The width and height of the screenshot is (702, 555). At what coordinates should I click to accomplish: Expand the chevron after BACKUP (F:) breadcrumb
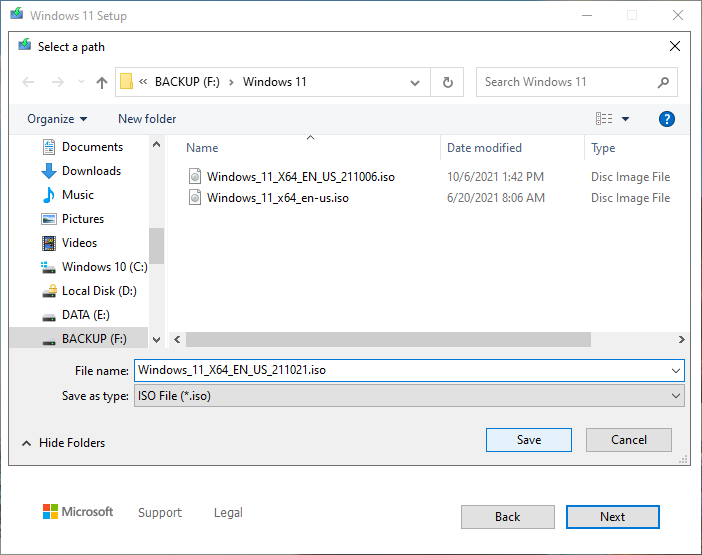click(x=231, y=82)
